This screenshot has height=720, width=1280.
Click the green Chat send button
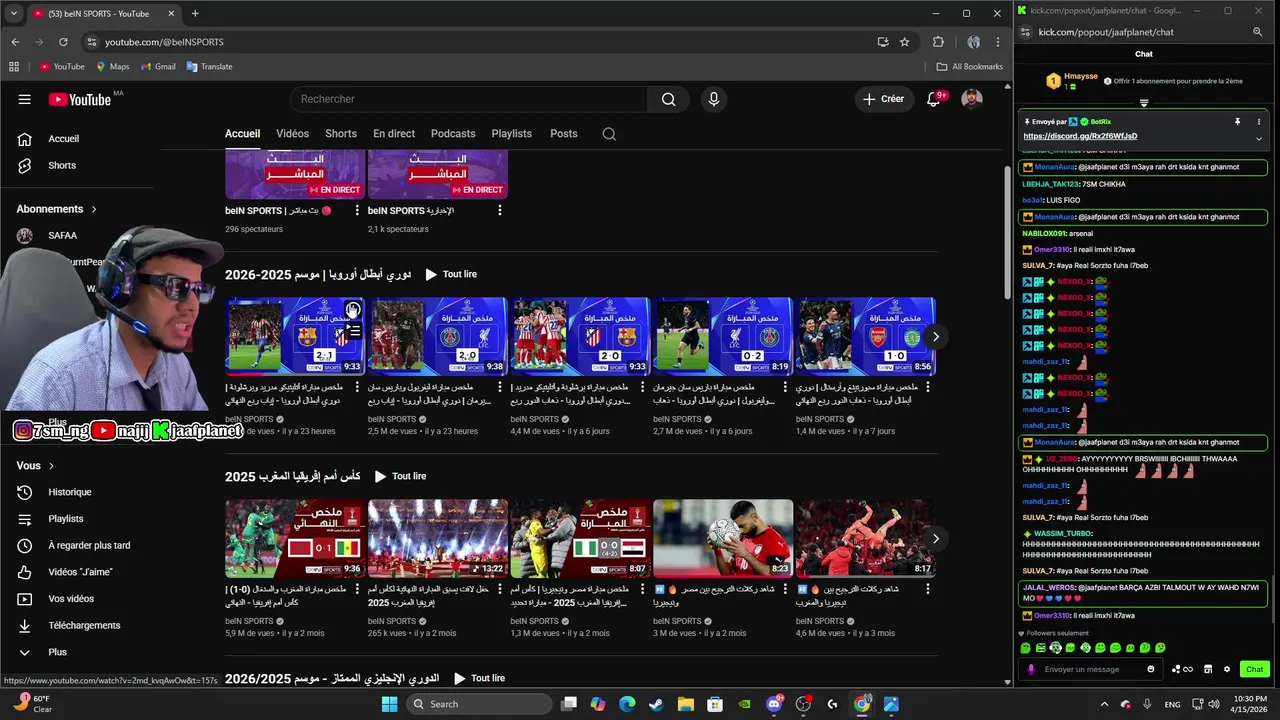coord(1254,669)
